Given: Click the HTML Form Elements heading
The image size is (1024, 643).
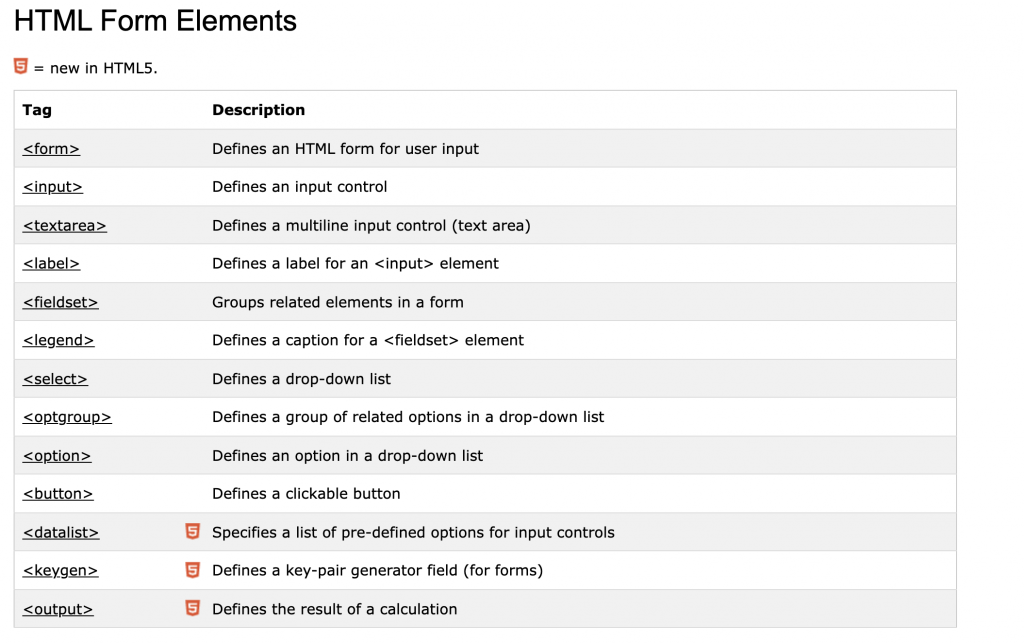Looking at the screenshot, I should tap(155, 21).
